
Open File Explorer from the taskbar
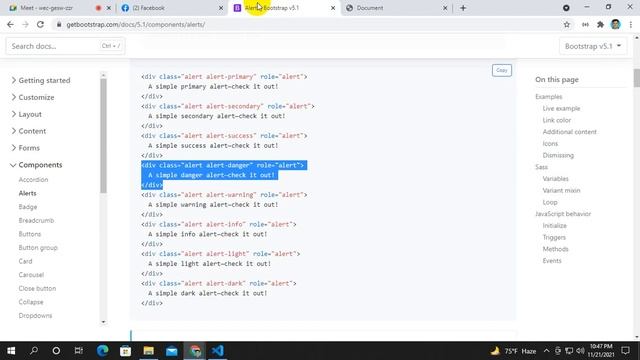point(149,351)
